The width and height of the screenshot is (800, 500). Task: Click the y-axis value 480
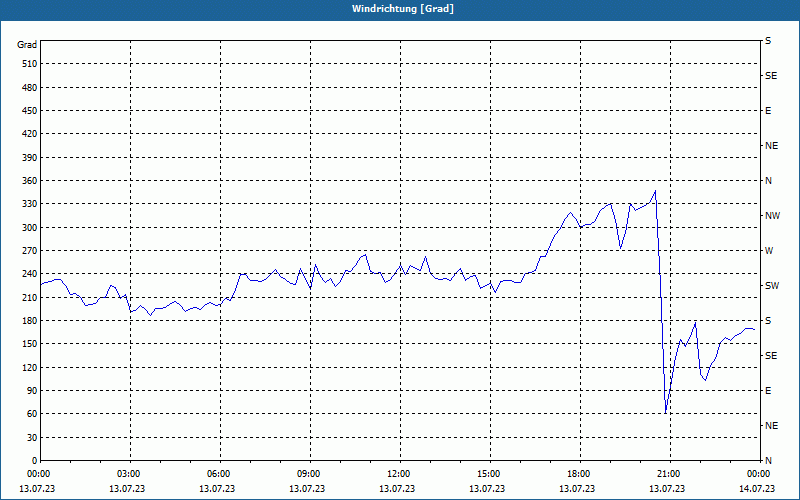(x=30, y=88)
